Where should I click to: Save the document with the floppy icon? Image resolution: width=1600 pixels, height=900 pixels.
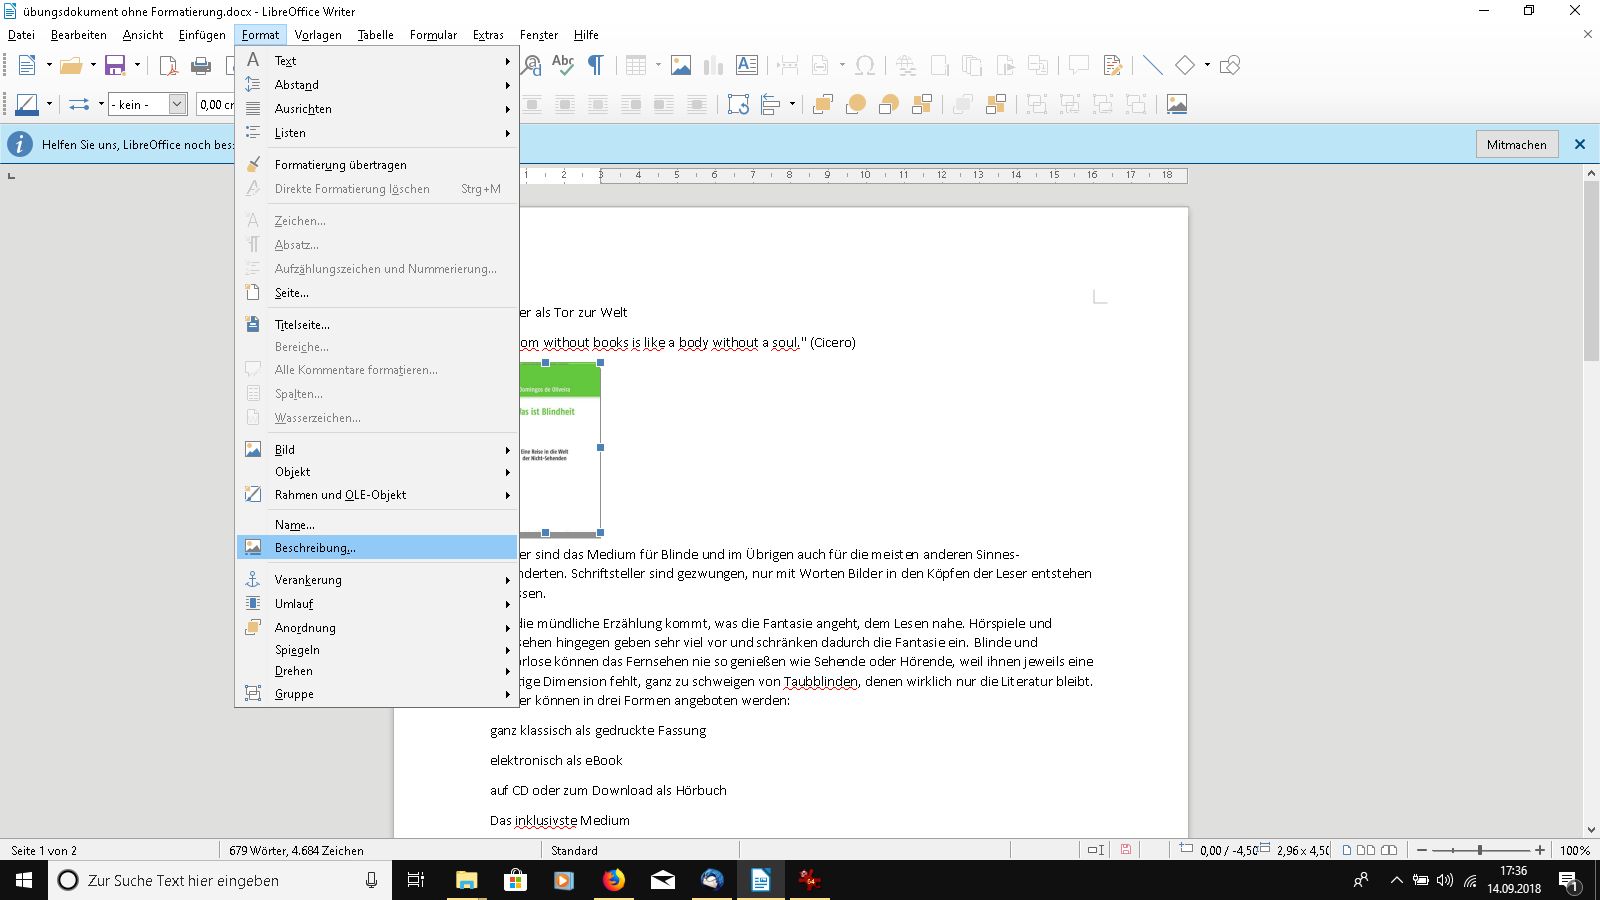pos(115,66)
